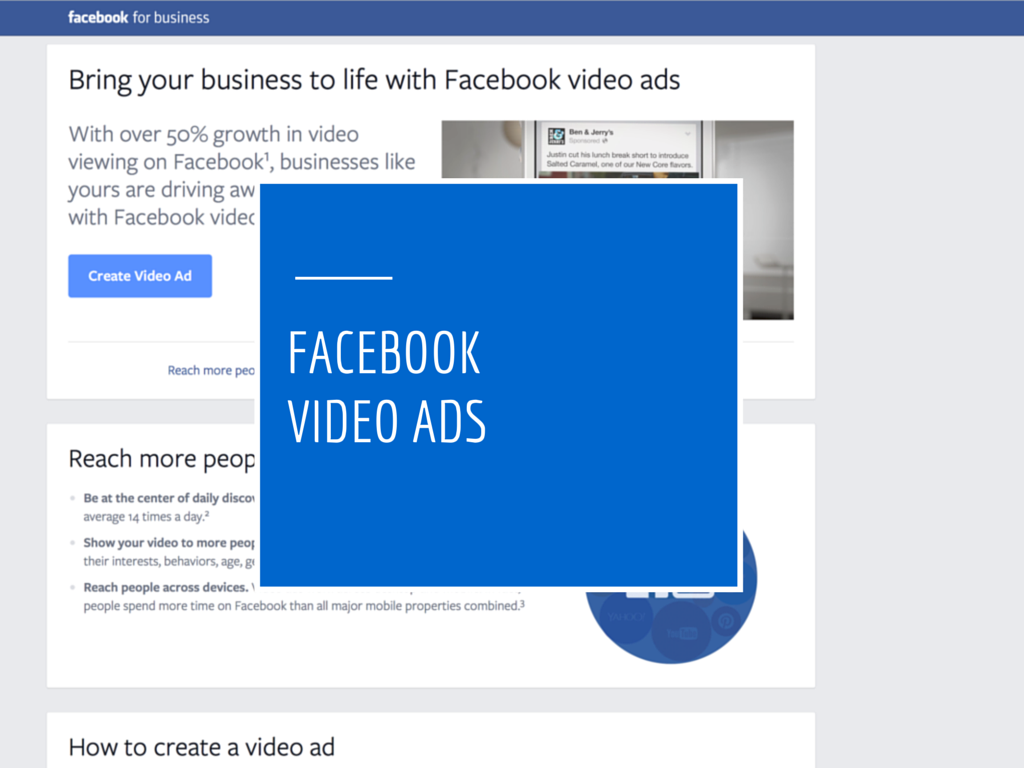Click the heading 'How to create a video ad'
The width and height of the screenshot is (1024, 768).
(x=201, y=747)
